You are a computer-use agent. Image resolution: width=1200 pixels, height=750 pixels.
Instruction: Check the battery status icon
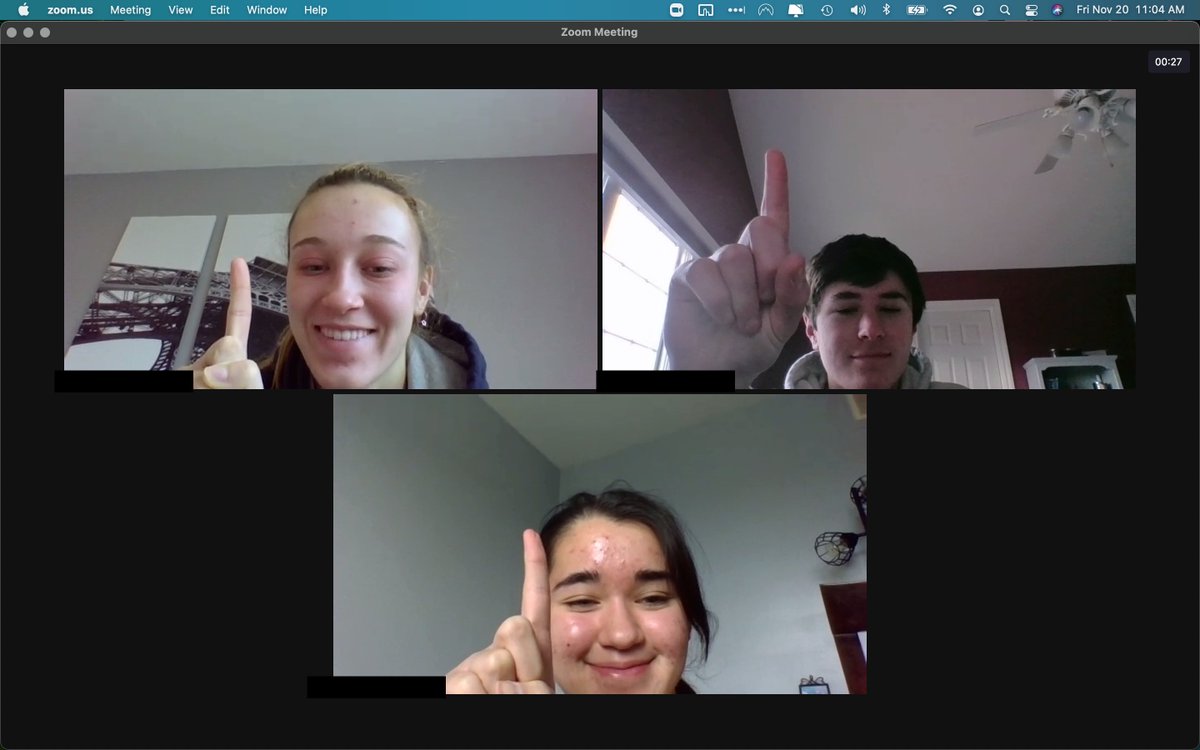pos(917,10)
